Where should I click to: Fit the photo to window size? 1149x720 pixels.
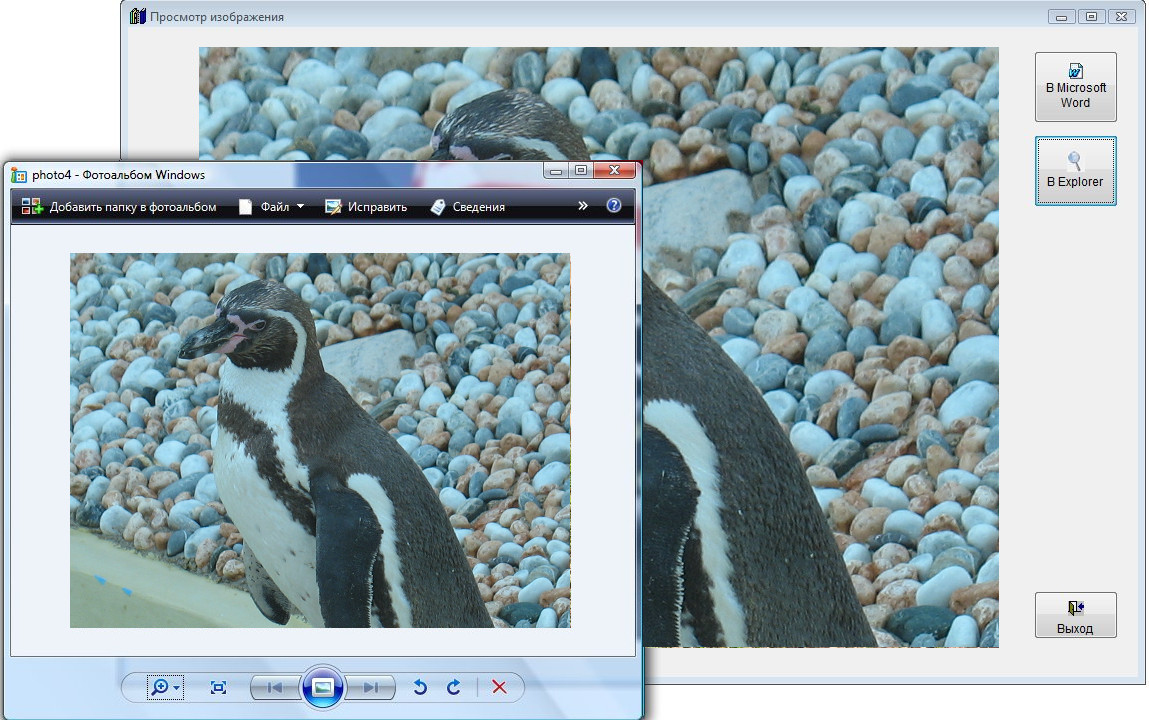click(x=218, y=687)
